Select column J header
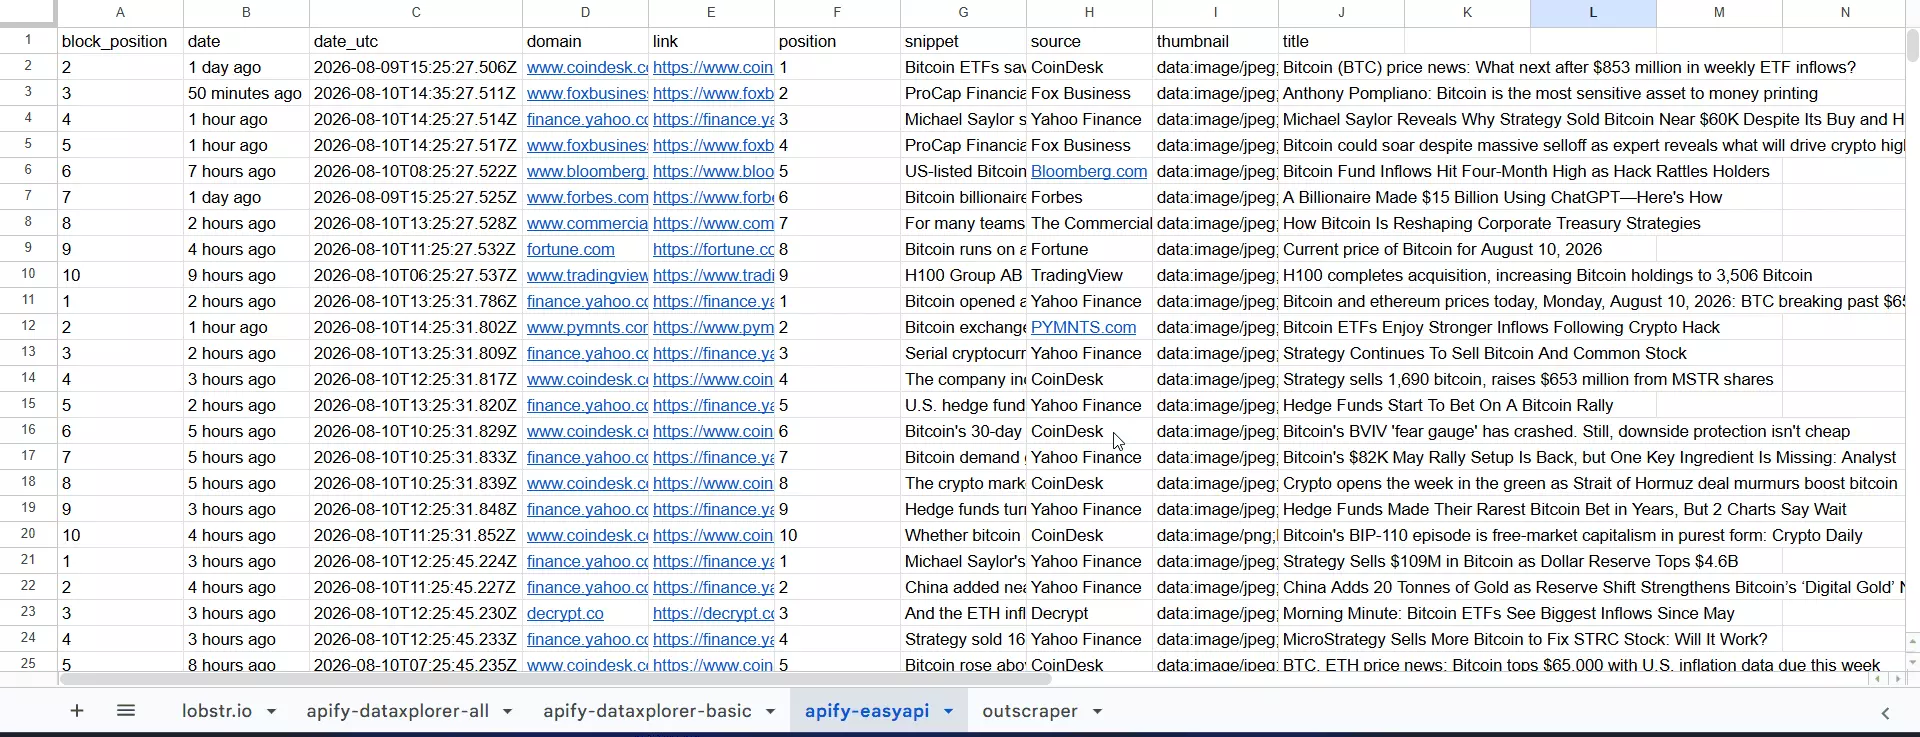This screenshot has height=737, width=1920. tap(1341, 13)
